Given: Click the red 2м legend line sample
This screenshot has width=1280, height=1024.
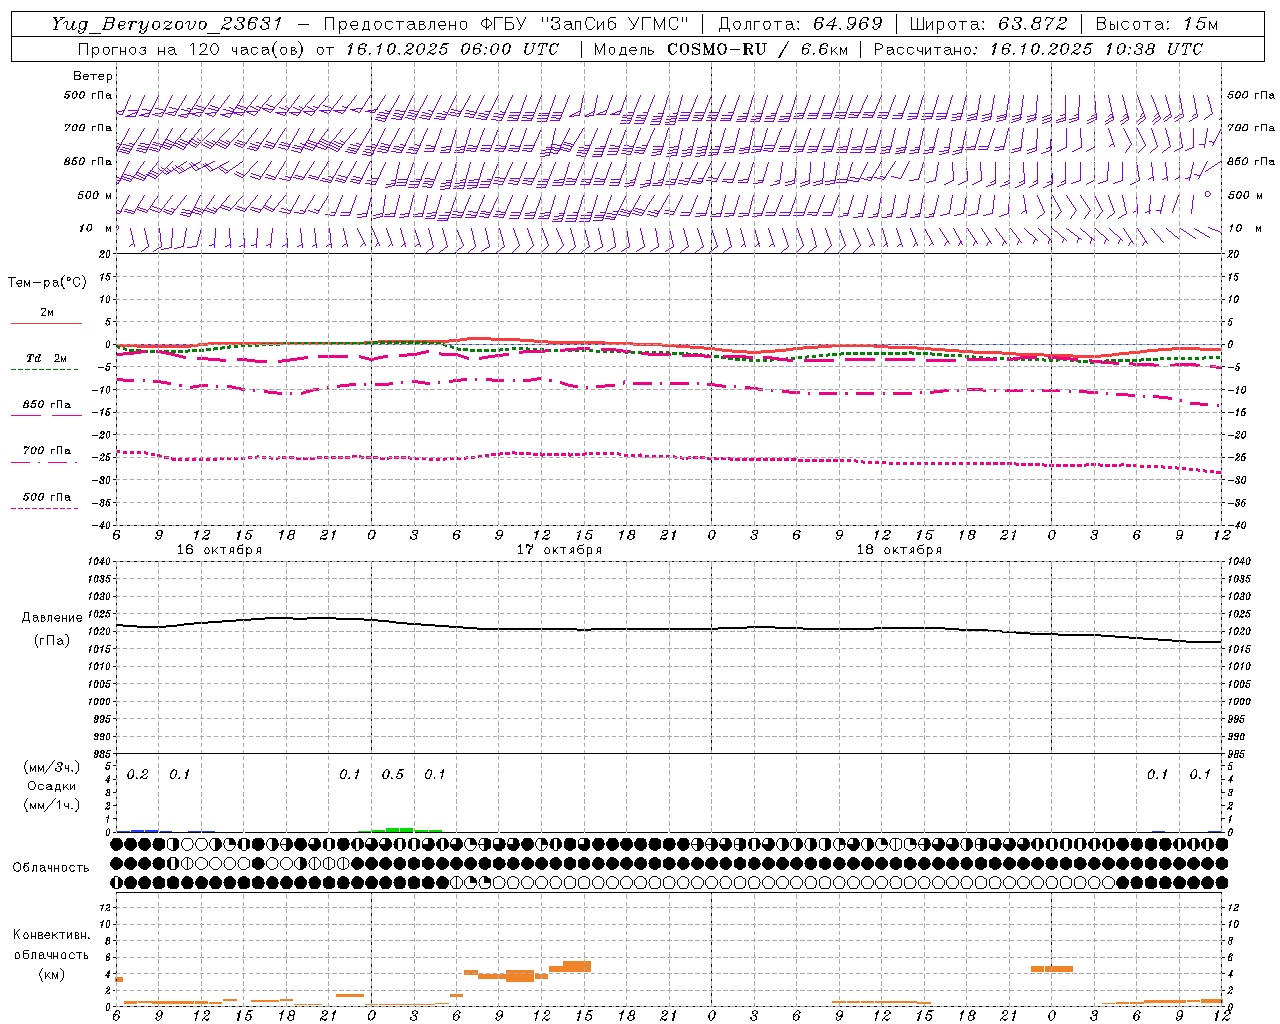Looking at the screenshot, I should (46, 323).
